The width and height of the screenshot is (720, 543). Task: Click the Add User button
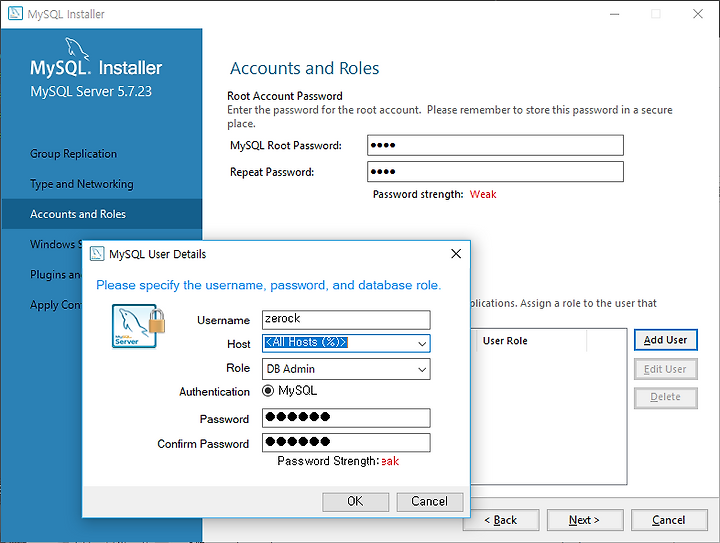tap(666, 340)
